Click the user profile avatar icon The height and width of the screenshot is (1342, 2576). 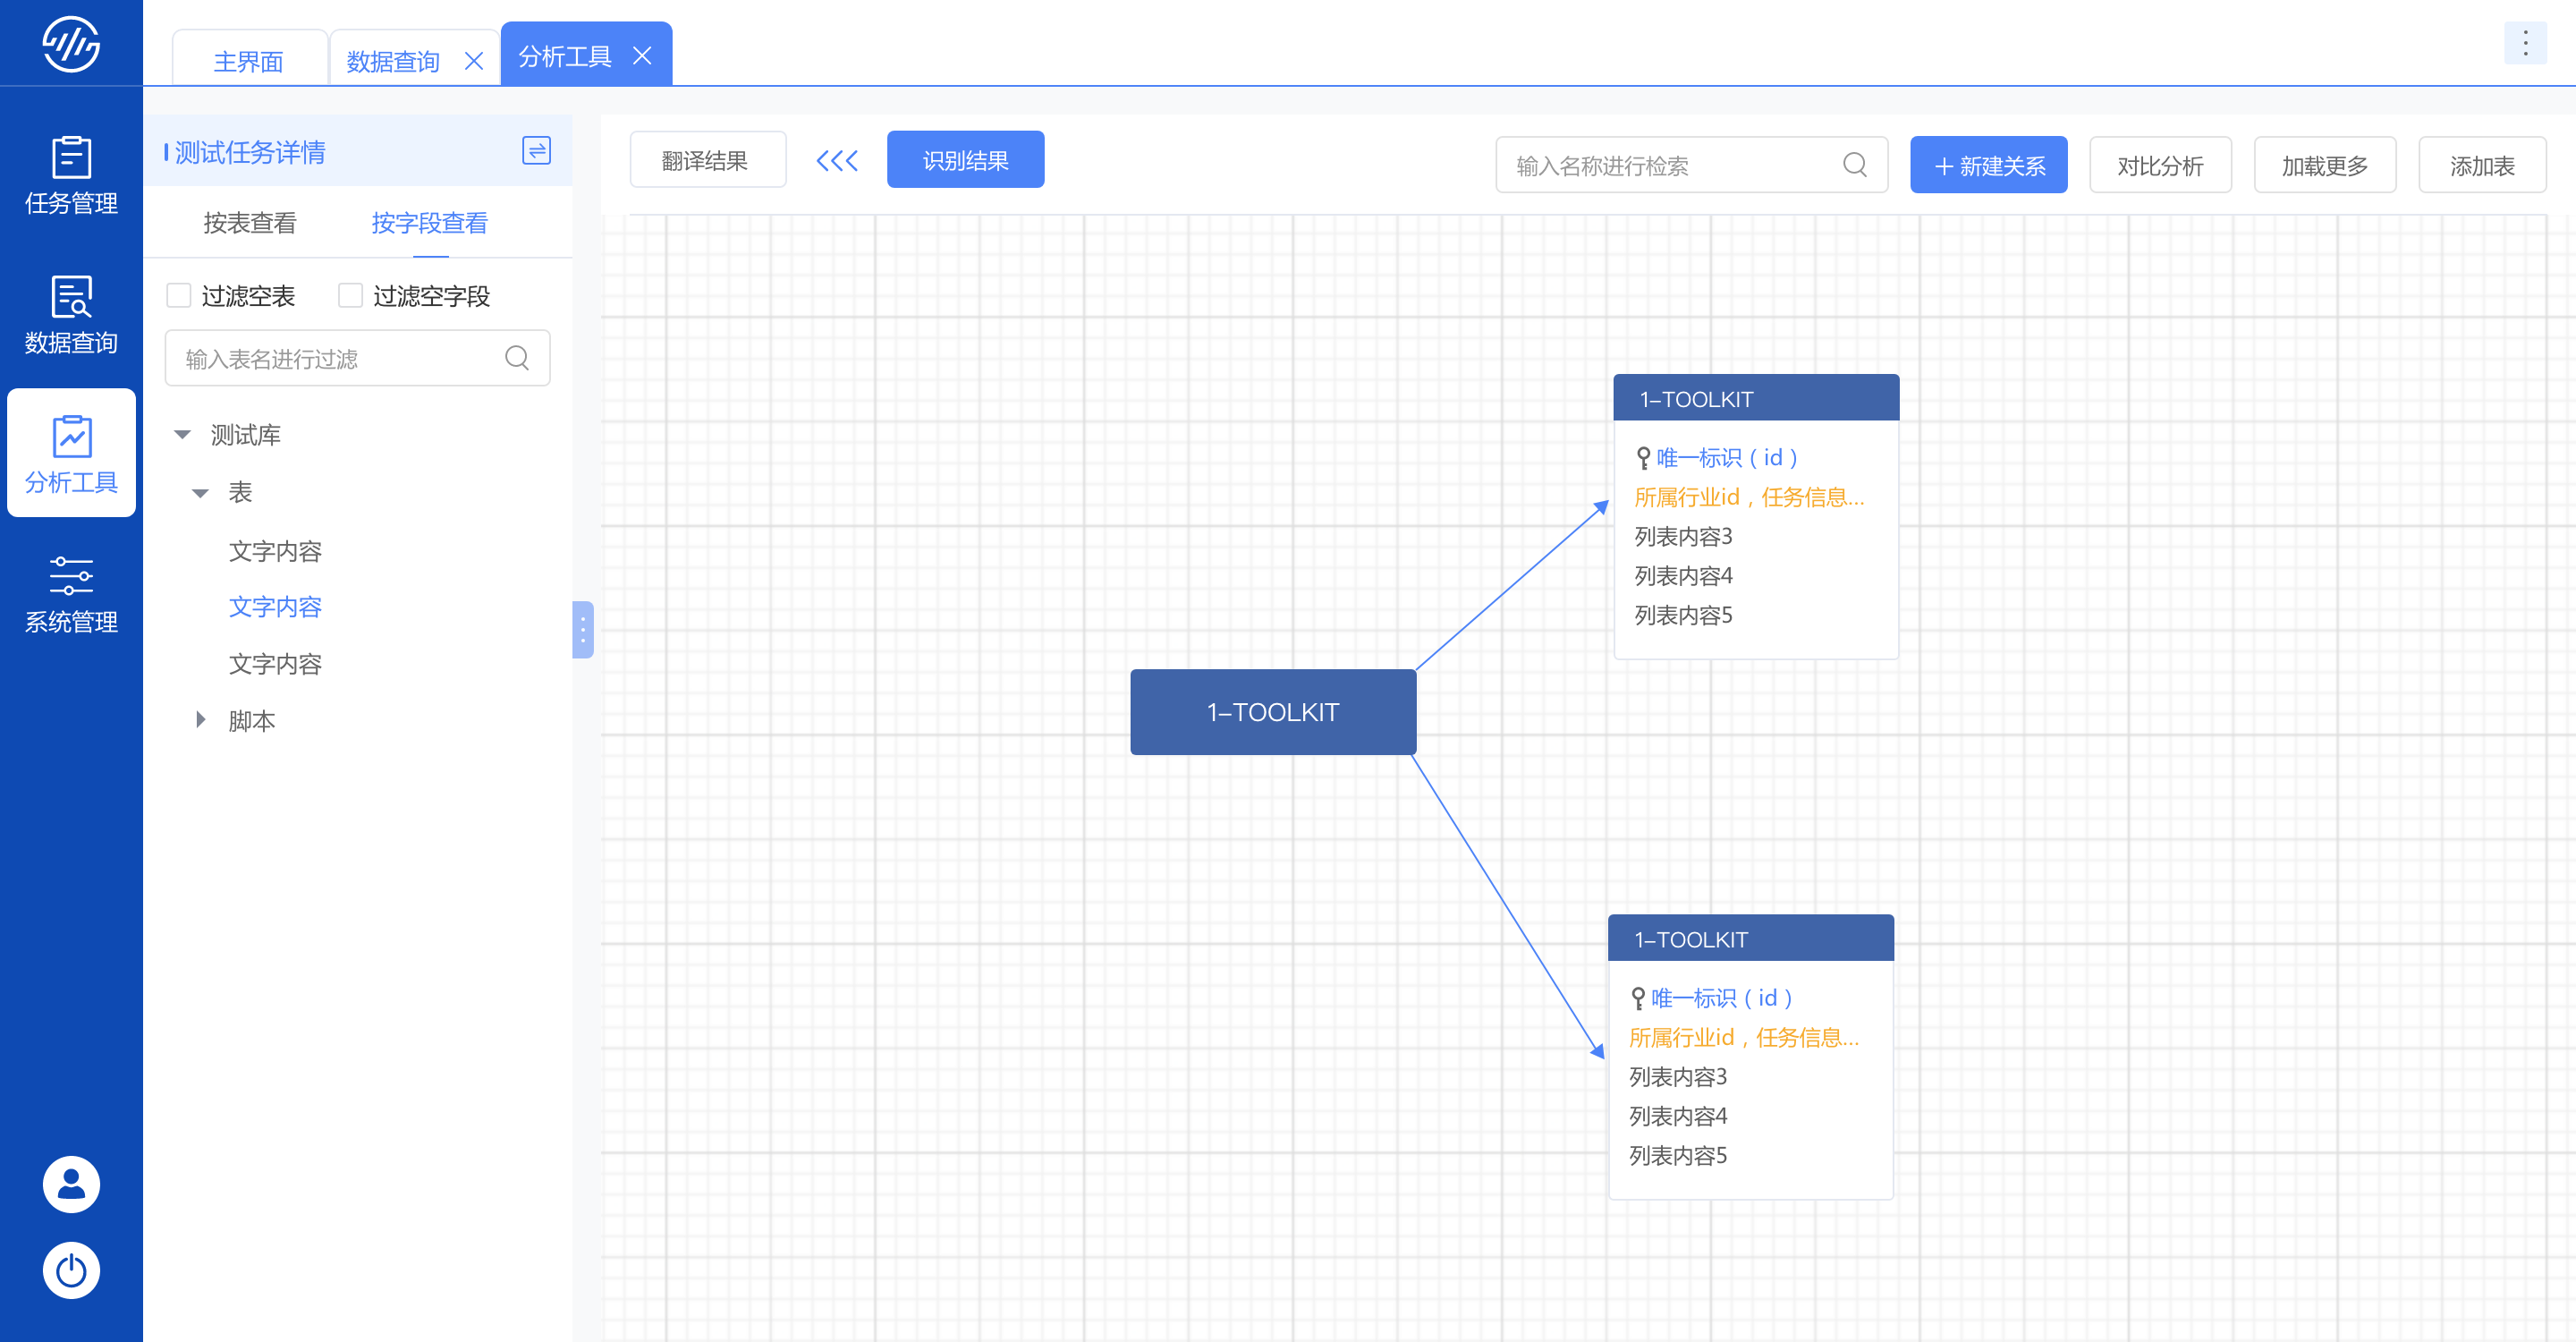pos(71,1184)
